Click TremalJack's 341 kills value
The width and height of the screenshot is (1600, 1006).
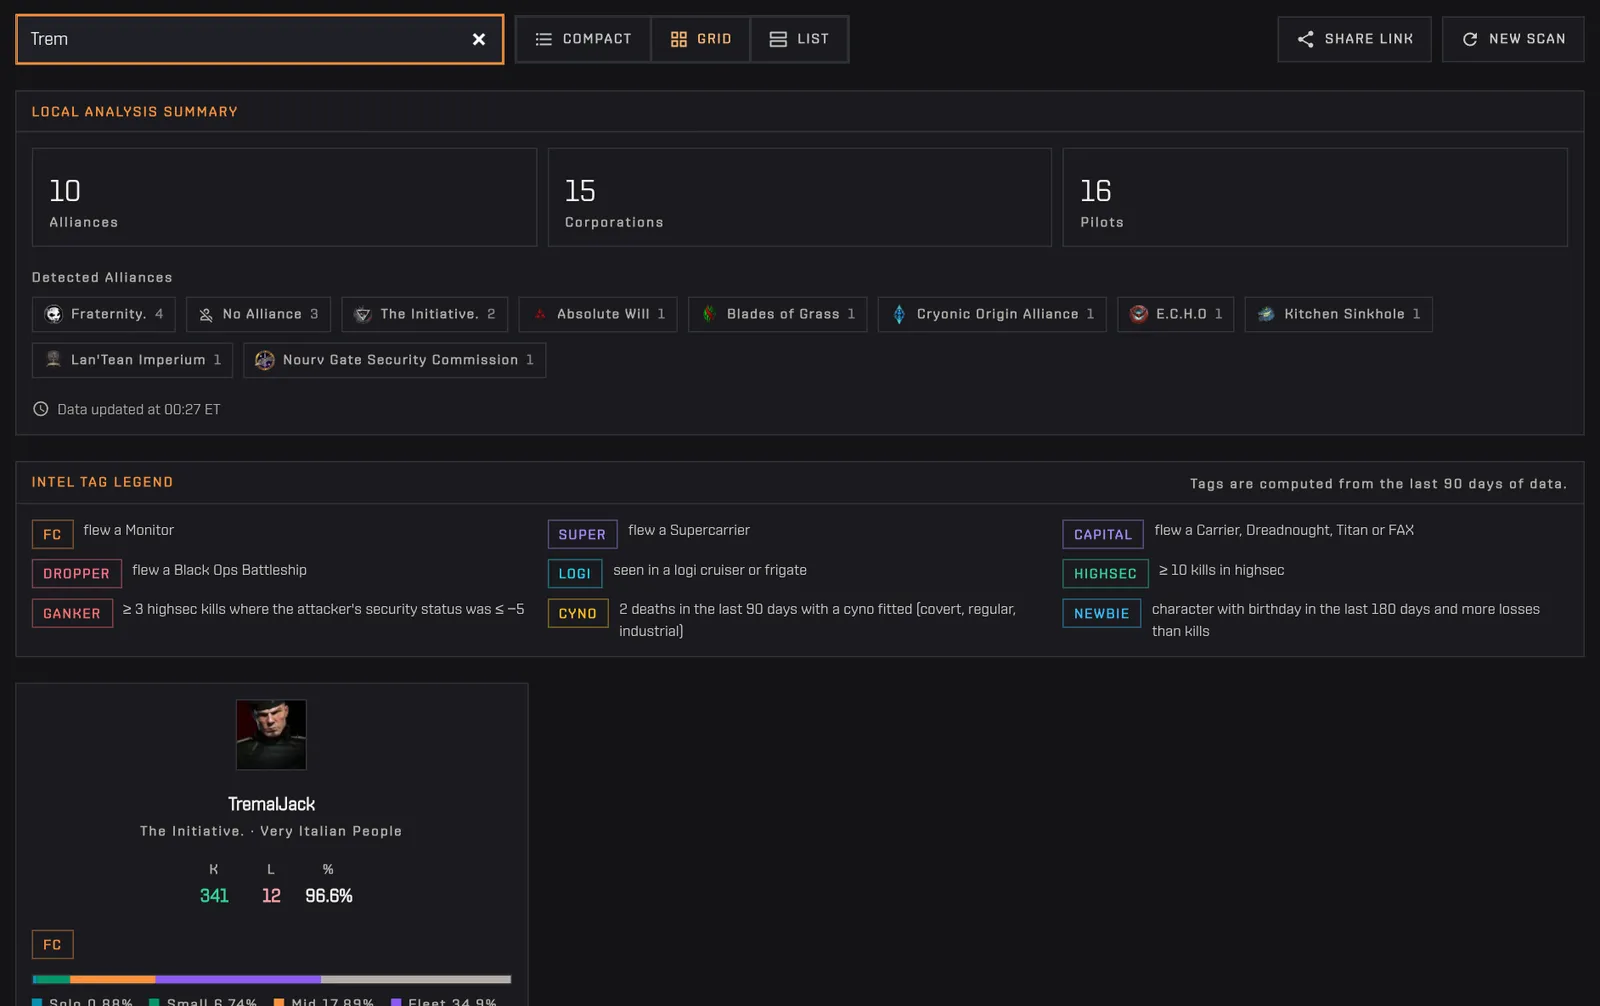click(214, 896)
